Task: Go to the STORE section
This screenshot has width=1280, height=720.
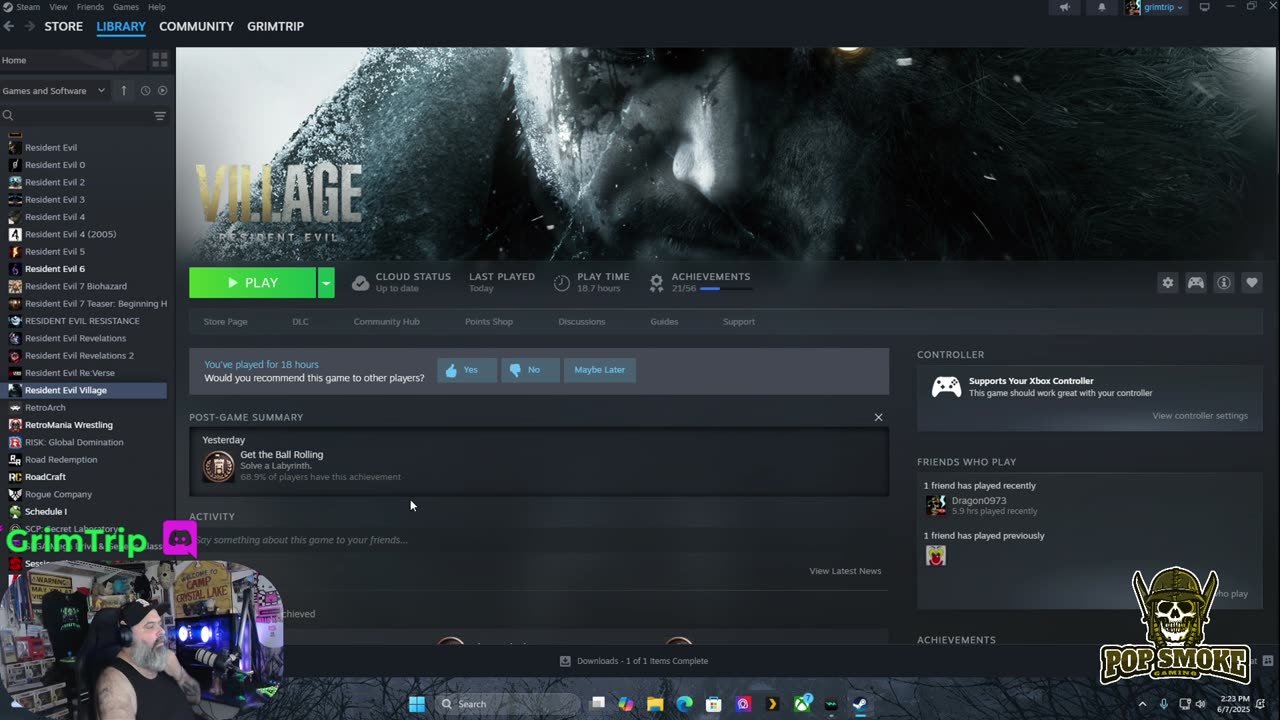Action: pyautogui.click(x=63, y=26)
